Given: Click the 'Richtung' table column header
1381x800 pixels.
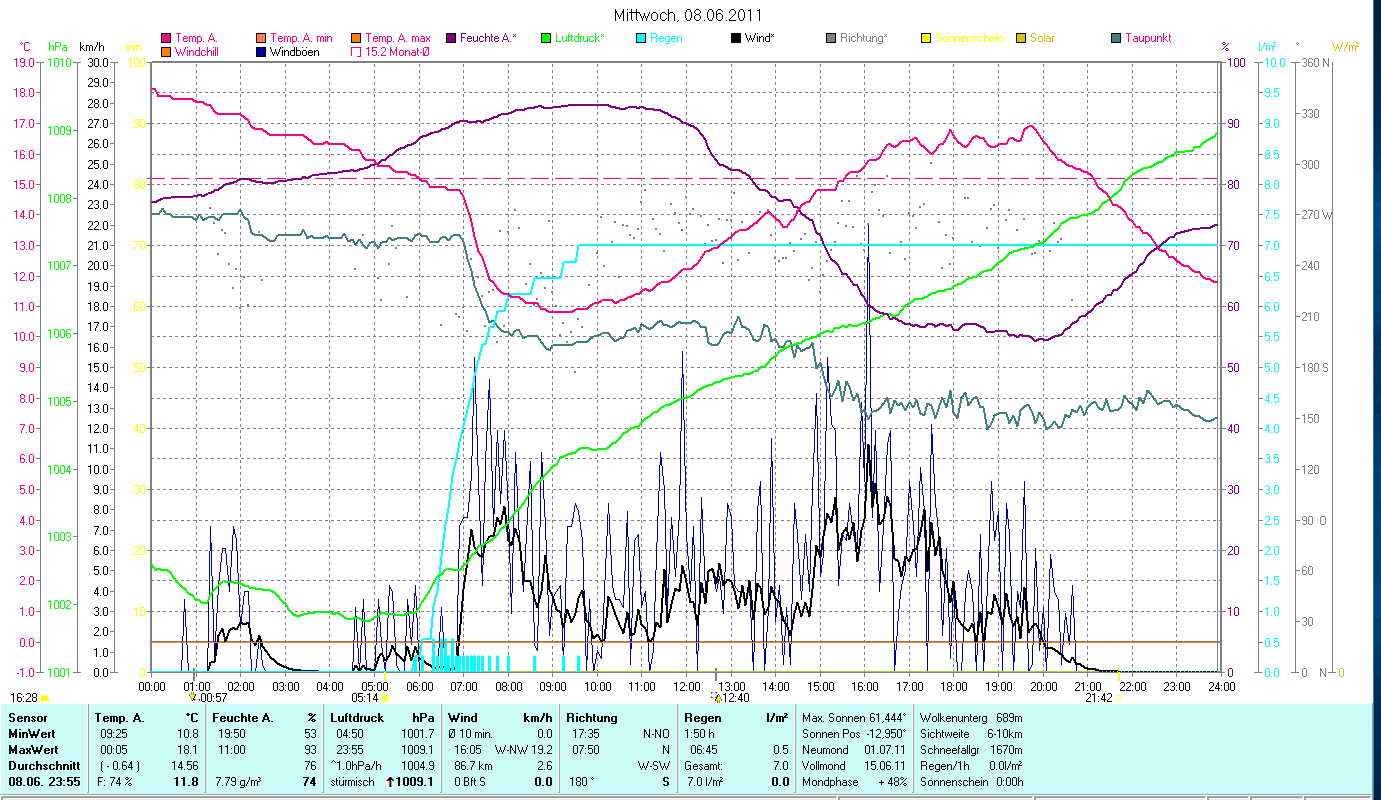Looking at the screenshot, I should pyautogui.click(x=592, y=718).
